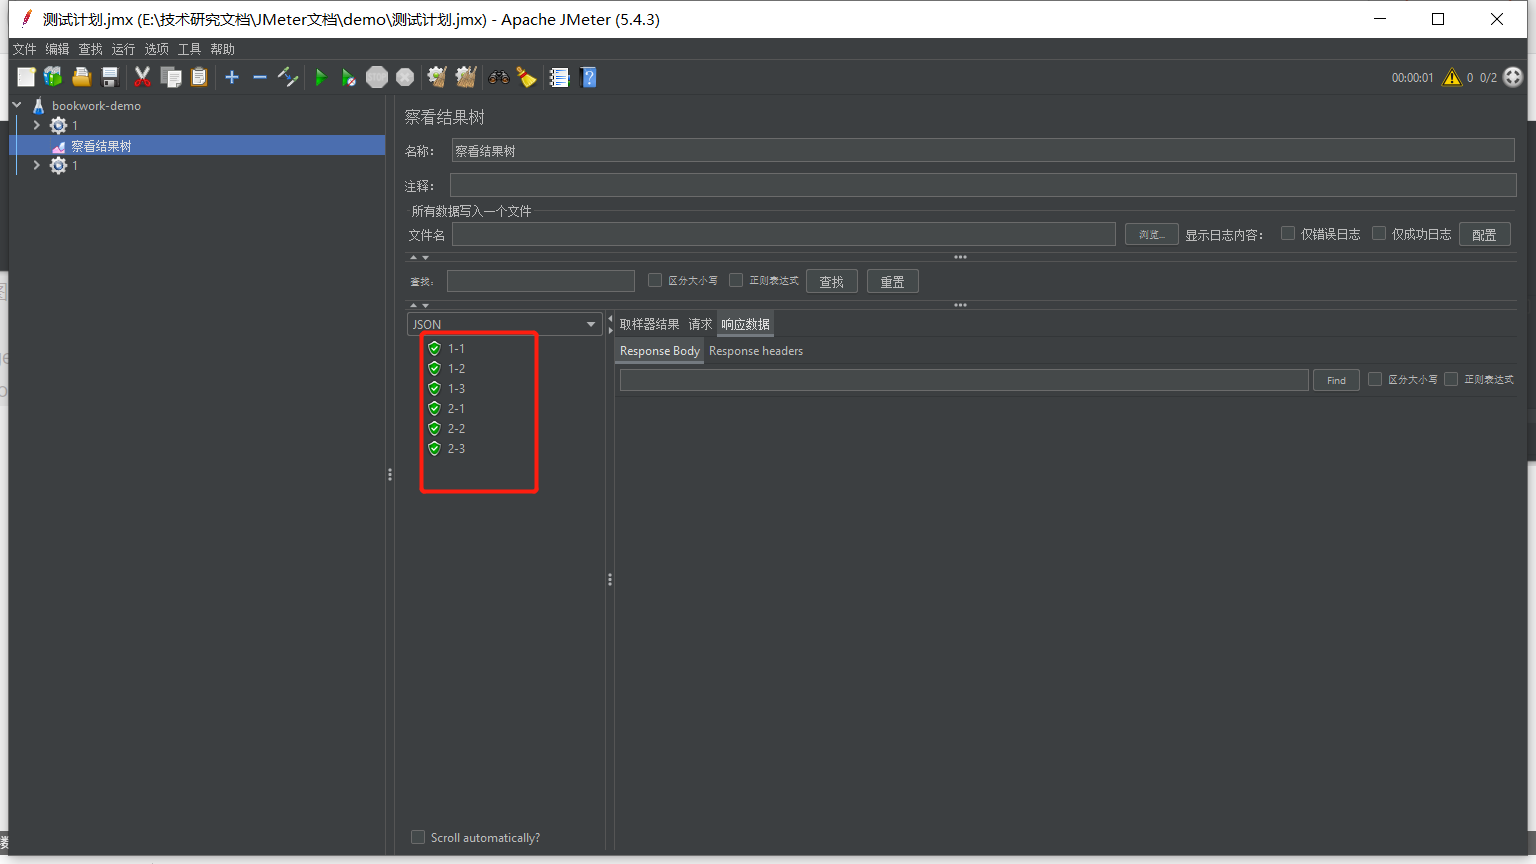Viewport: 1536px width, 864px height.
Task: Focus the 名称 name input field
Action: coord(983,150)
